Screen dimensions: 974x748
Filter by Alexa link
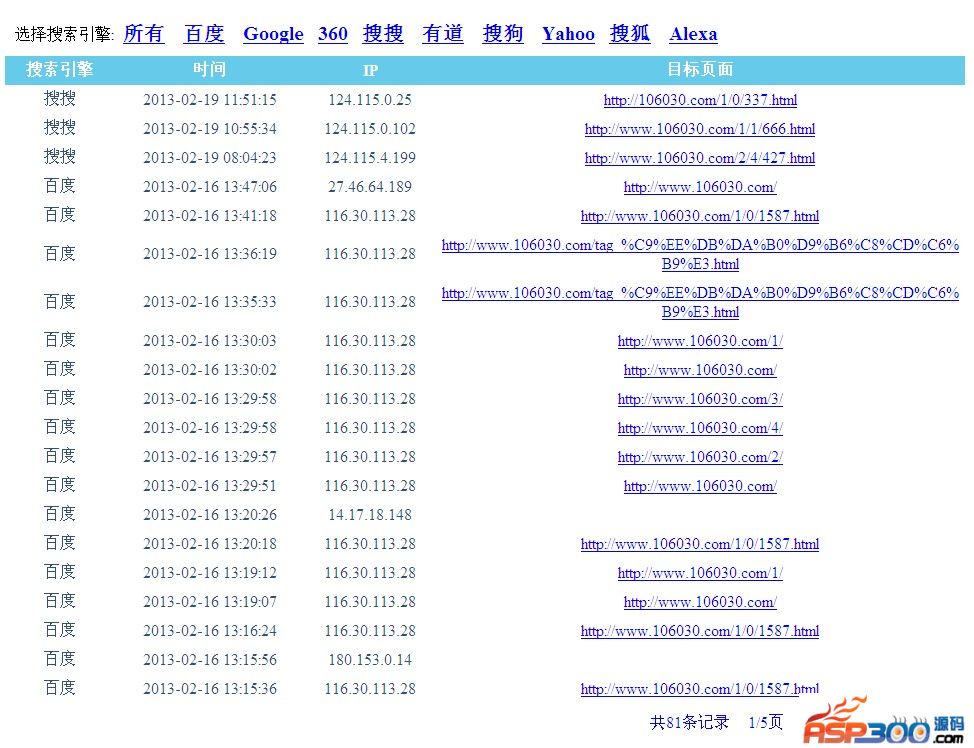693,34
